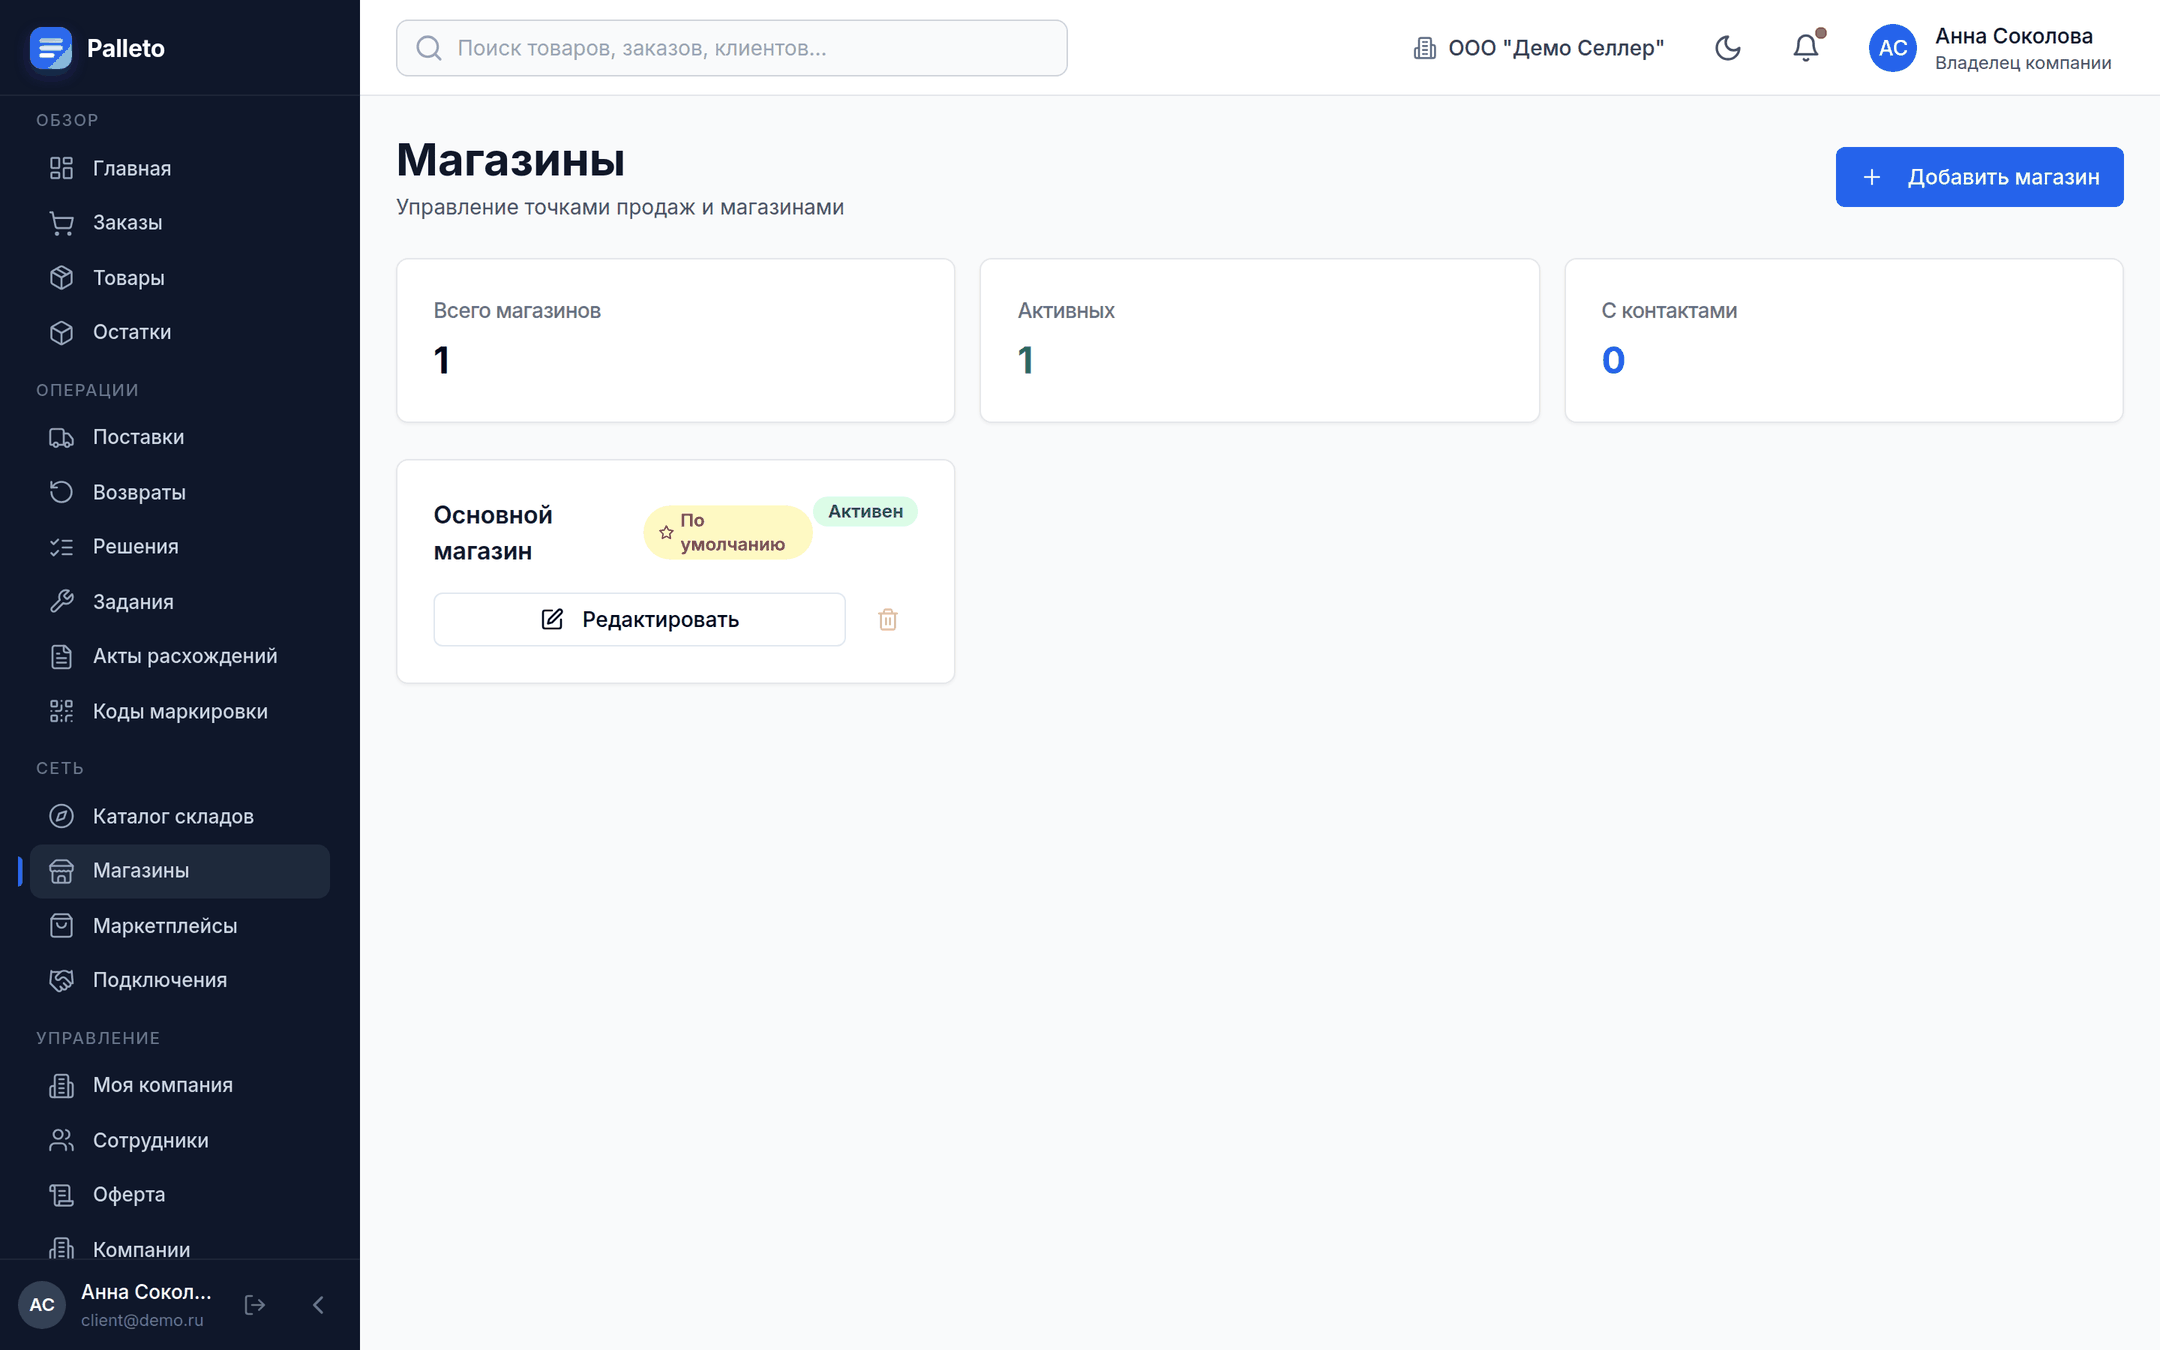The image size is (2160, 1350).
Task: Toggle dark mode with the moon icon
Action: (1727, 48)
